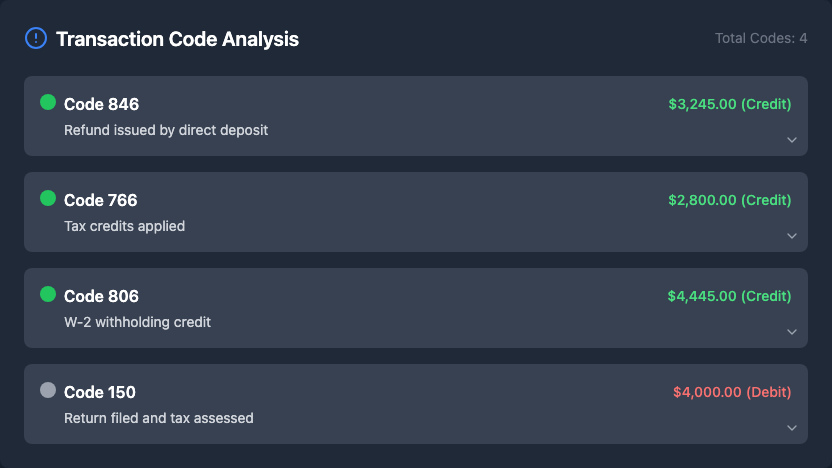This screenshot has height=468, width=832.
Task: Click the Transaction Code Analysis title
Action: (x=177, y=40)
